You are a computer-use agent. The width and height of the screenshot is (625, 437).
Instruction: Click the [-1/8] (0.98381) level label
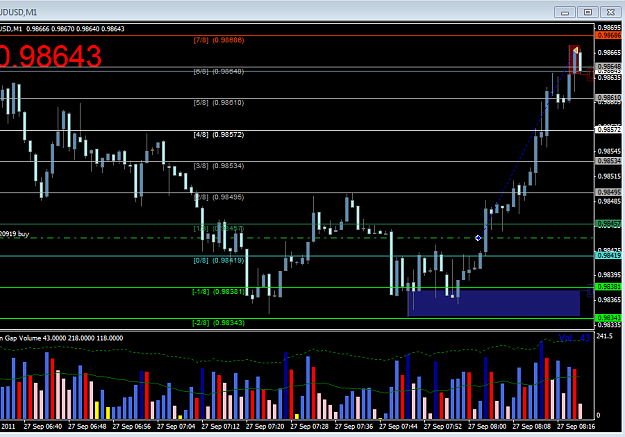click(x=218, y=291)
